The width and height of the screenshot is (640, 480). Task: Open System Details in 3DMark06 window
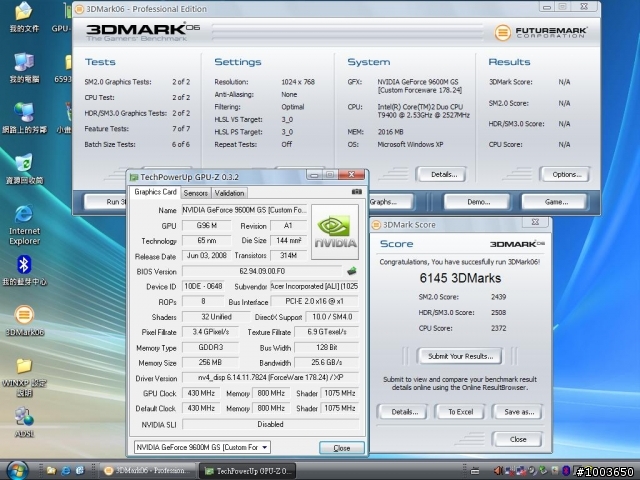point(444,175)
